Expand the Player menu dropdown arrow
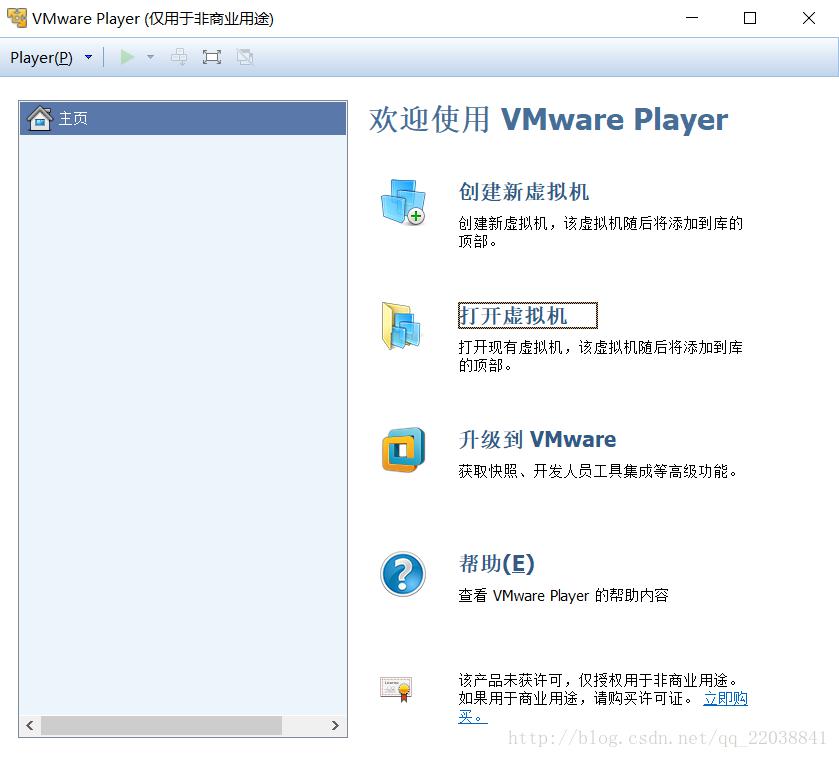 tap(88, 57)
